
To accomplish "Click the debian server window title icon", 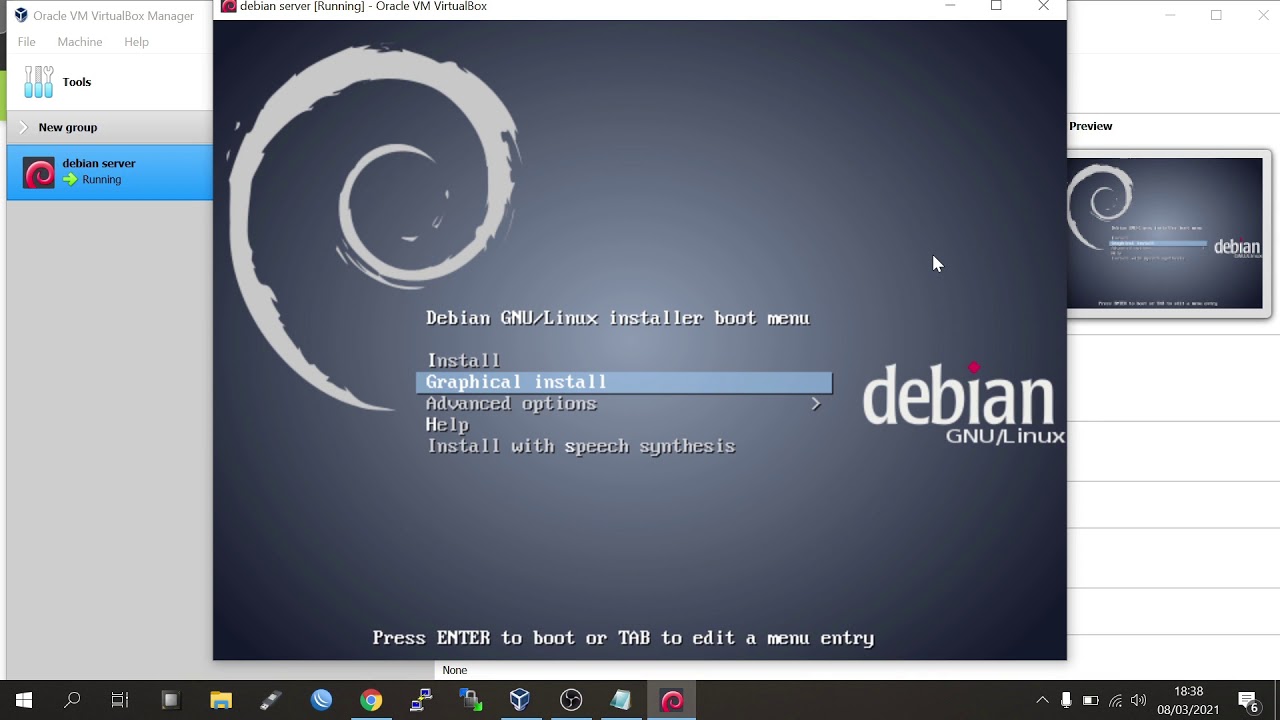I will pyautogui.click(x=229, y=6).
